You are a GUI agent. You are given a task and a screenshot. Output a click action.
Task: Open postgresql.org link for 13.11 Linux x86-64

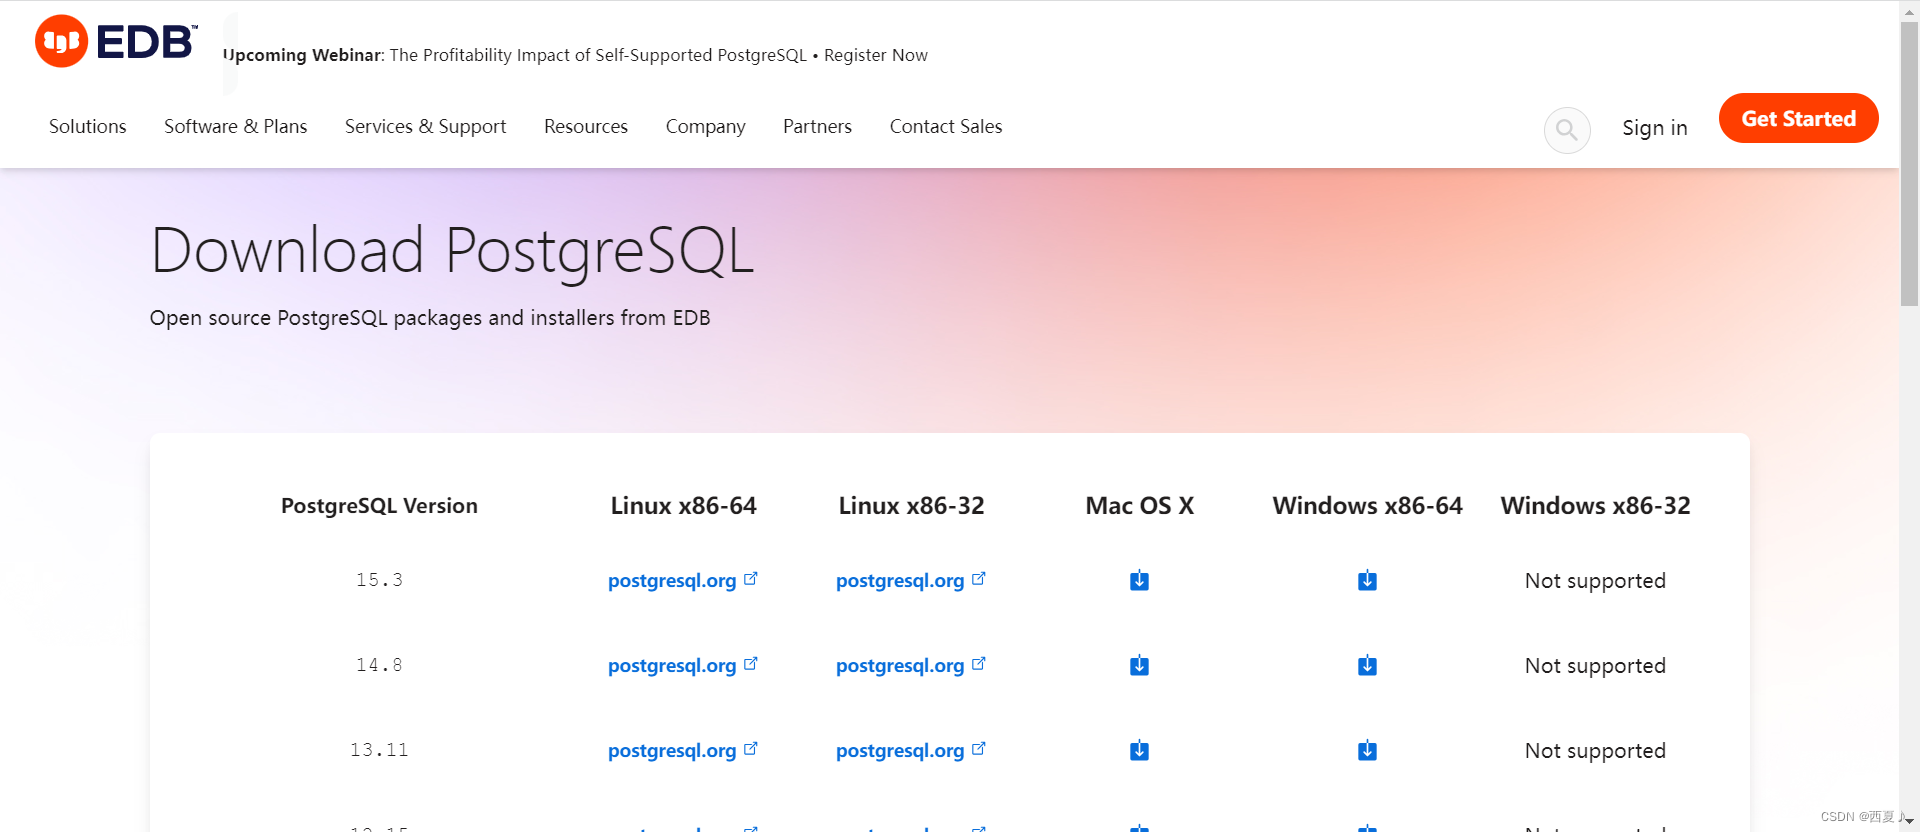[683, 751]
